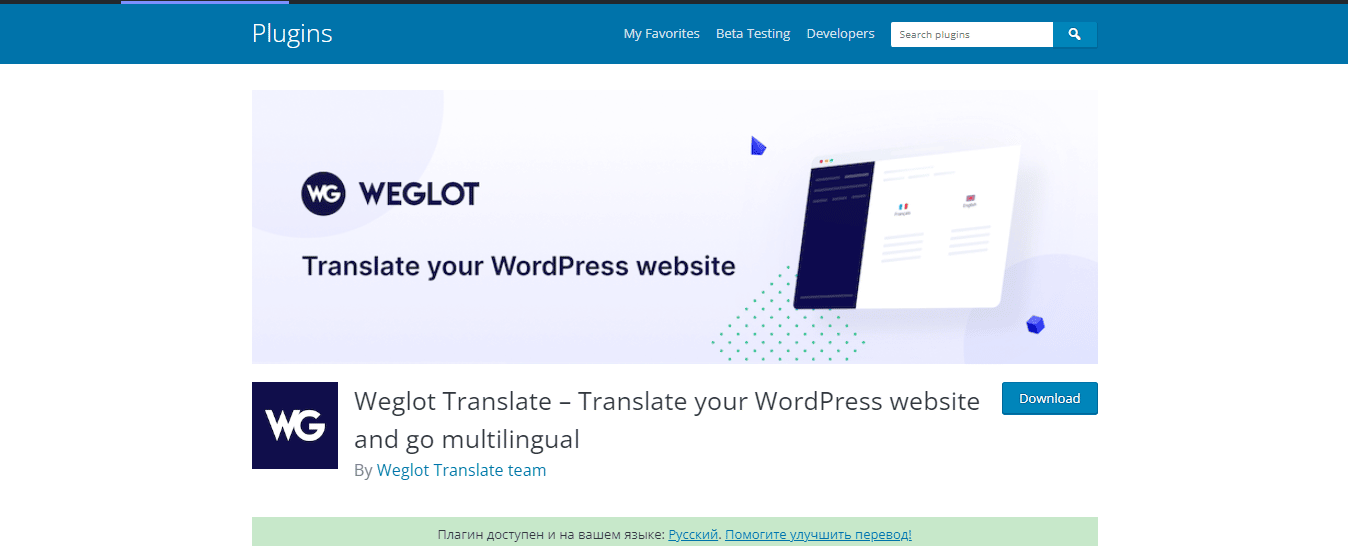Click the Weglot banner image
The width and height of the screenshot is (1348, 546).
[675, 227]
